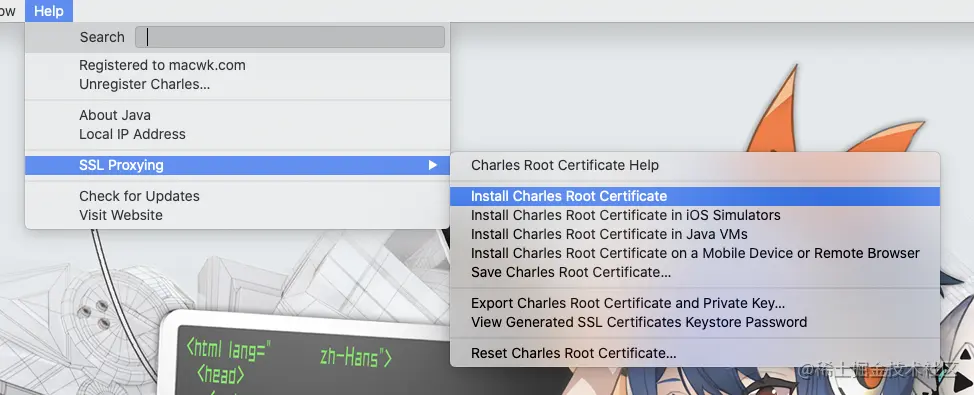Open the Help menu in menu bar
974x395 pixels.
coord(49,11)
